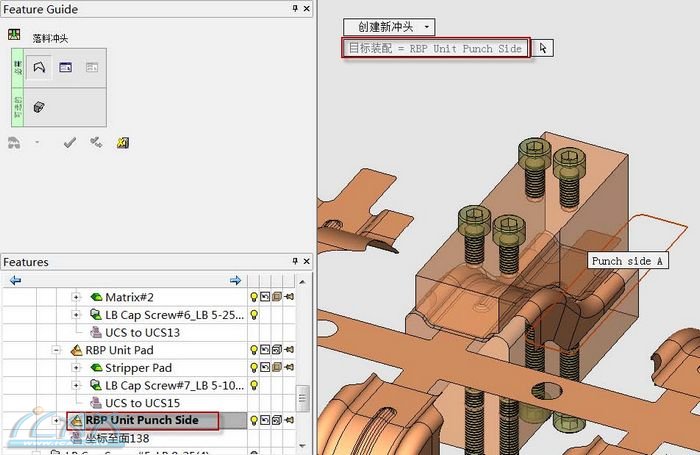Click the blue left arrow in Features

click(x=15, y=280)
